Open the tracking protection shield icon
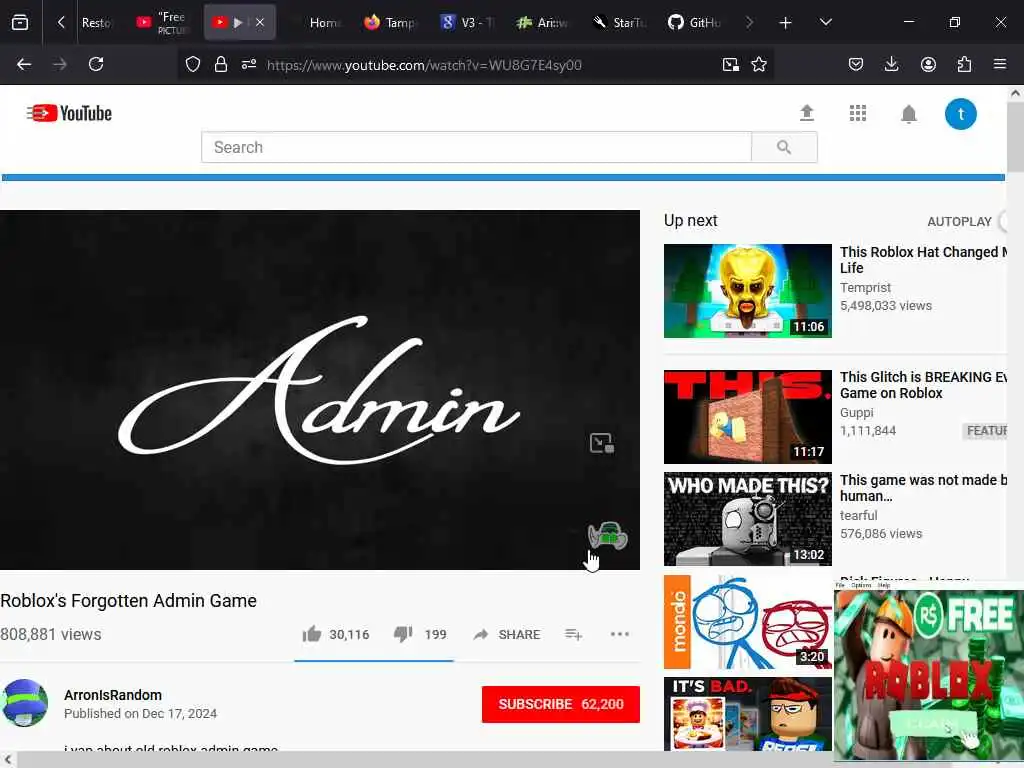 pyautogui.click(x=193, y=64)
